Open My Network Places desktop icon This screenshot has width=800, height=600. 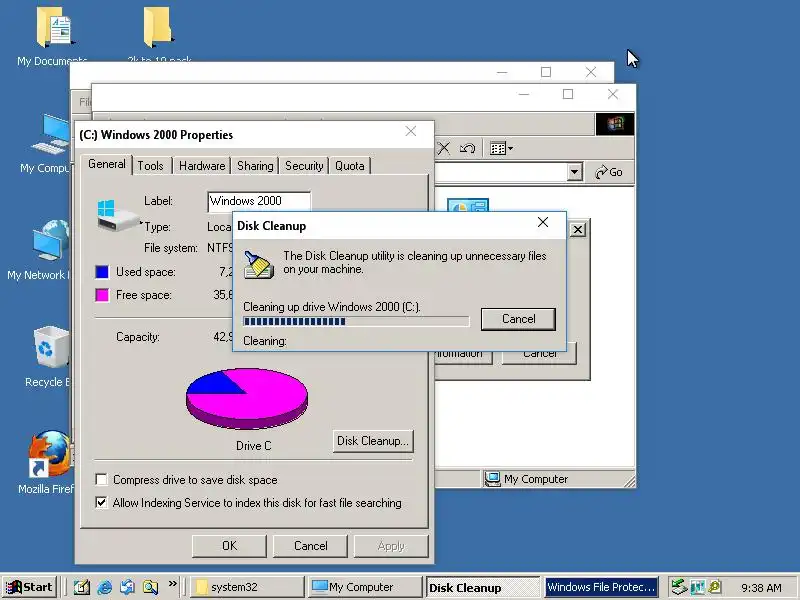coord(40,251)
